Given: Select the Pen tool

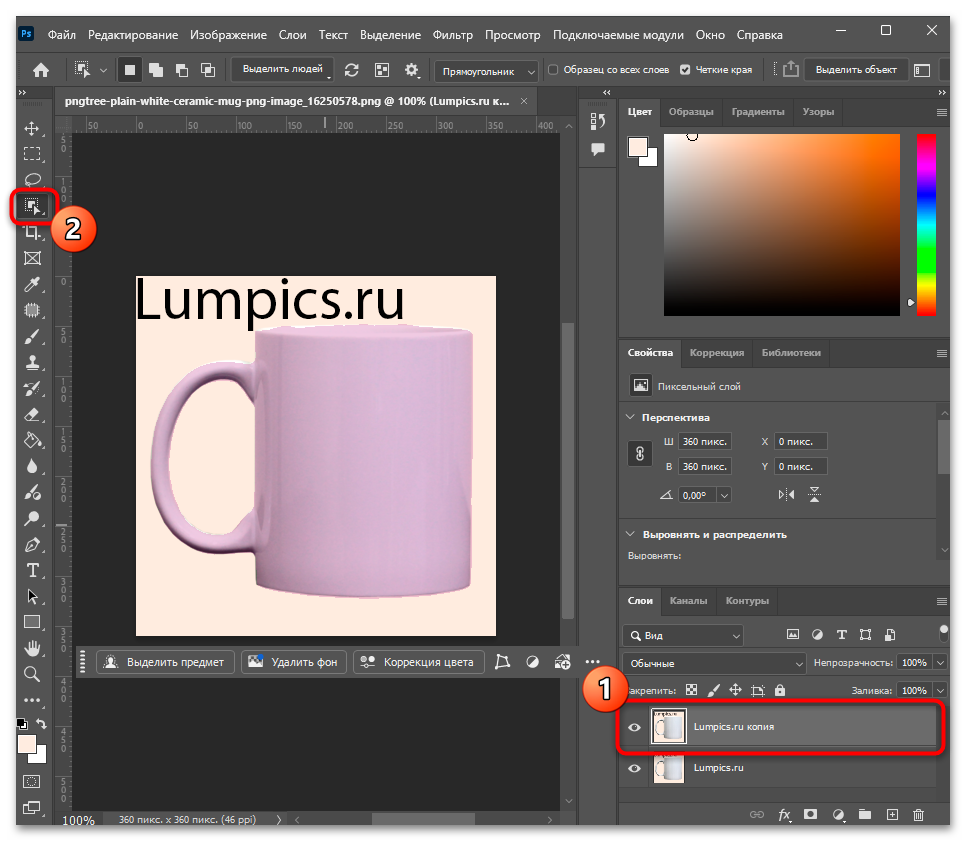Looking at the screenshot, I should coord(32,545).
